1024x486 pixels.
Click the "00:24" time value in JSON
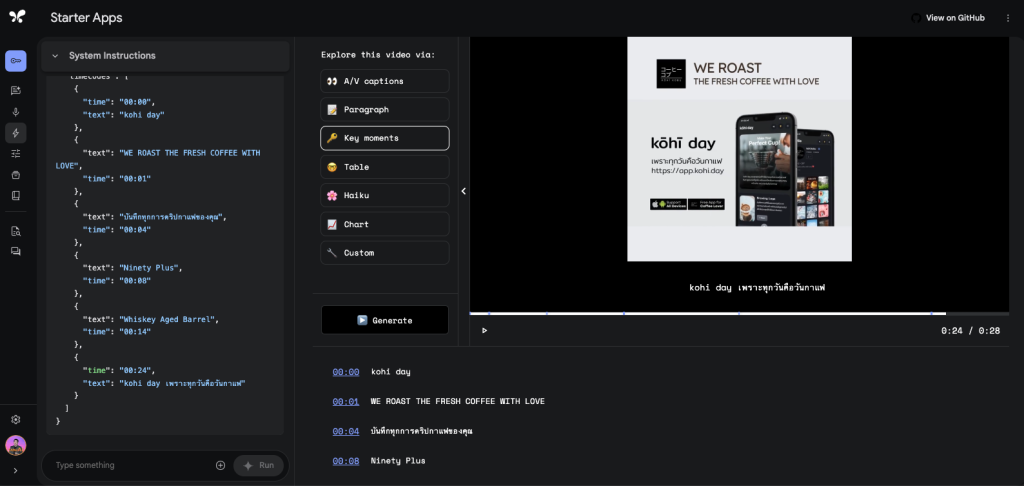click(135, 370)
